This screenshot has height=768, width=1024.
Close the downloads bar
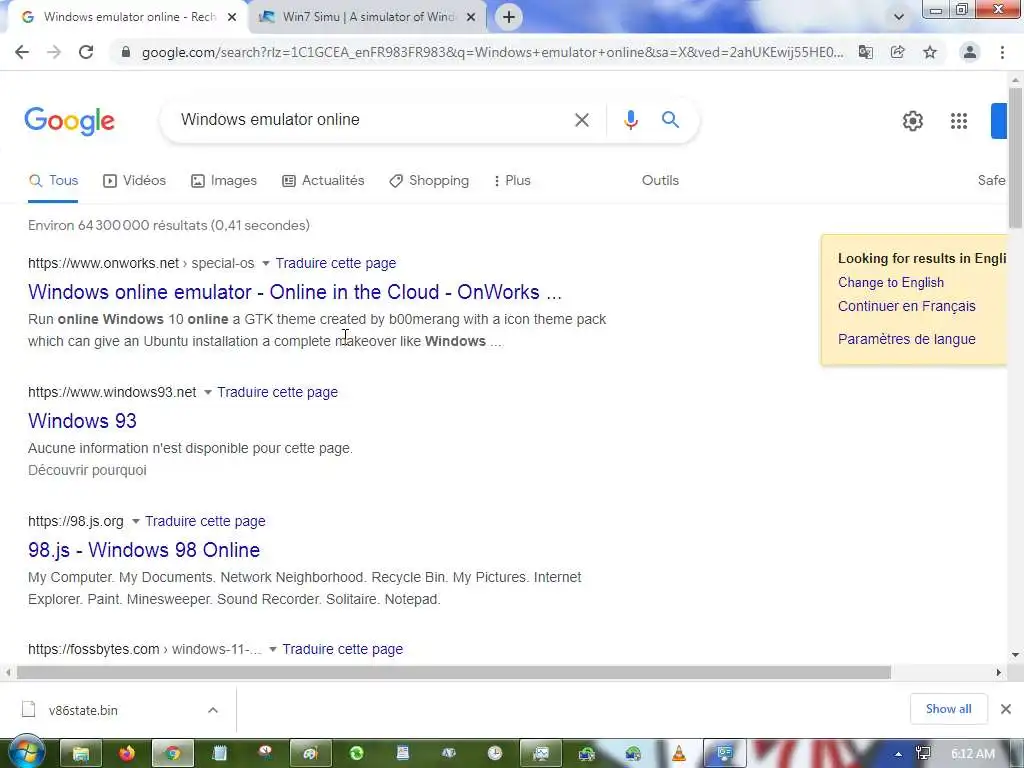[1006, 709]
